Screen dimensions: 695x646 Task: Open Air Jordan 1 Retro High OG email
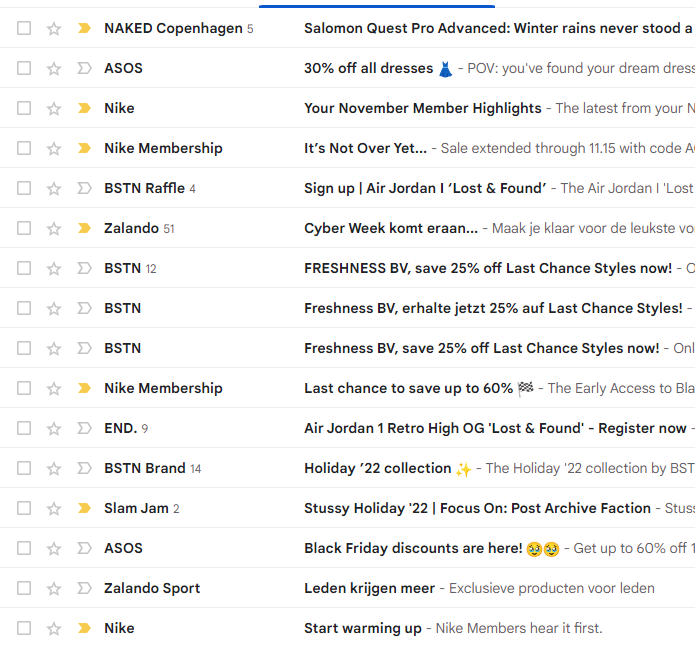point(495,428)
